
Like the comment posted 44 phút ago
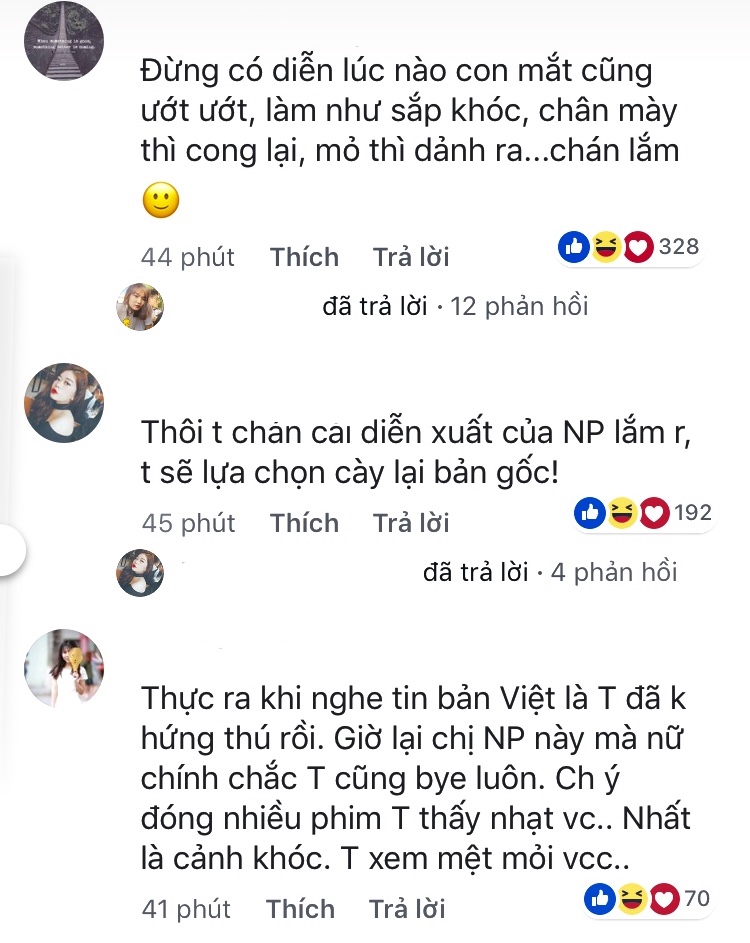[x=304, y=257]
